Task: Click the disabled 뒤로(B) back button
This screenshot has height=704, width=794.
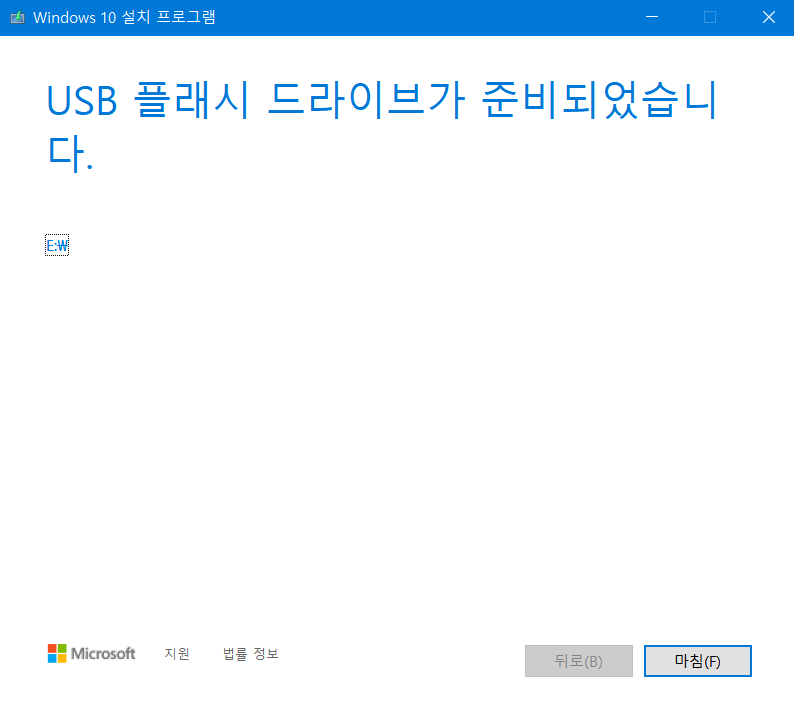Action: (x=579, y=661)
